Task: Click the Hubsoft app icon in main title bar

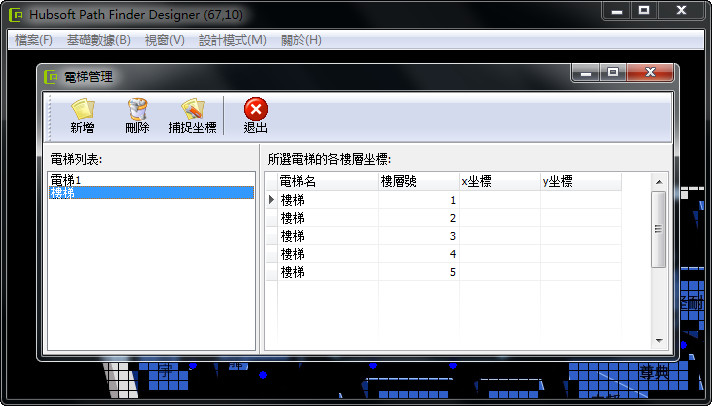Action: [16, 15]
